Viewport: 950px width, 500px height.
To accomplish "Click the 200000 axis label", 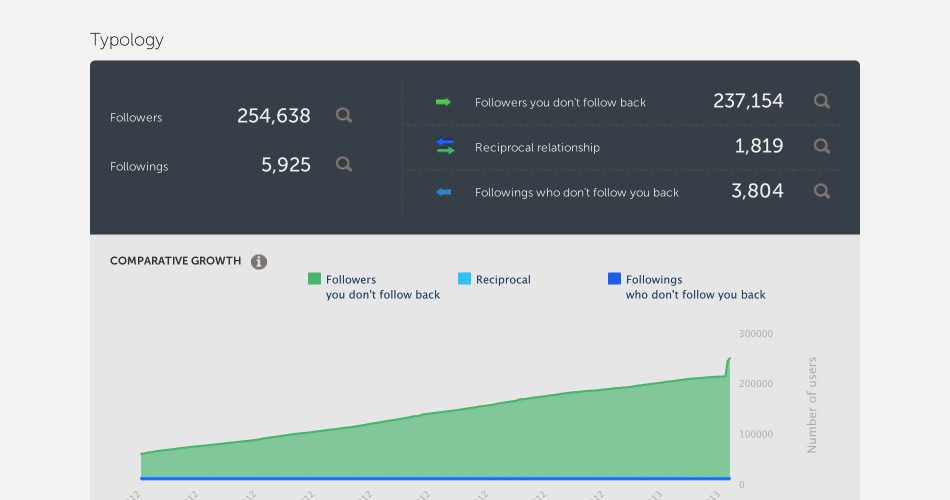I will 756,384.
